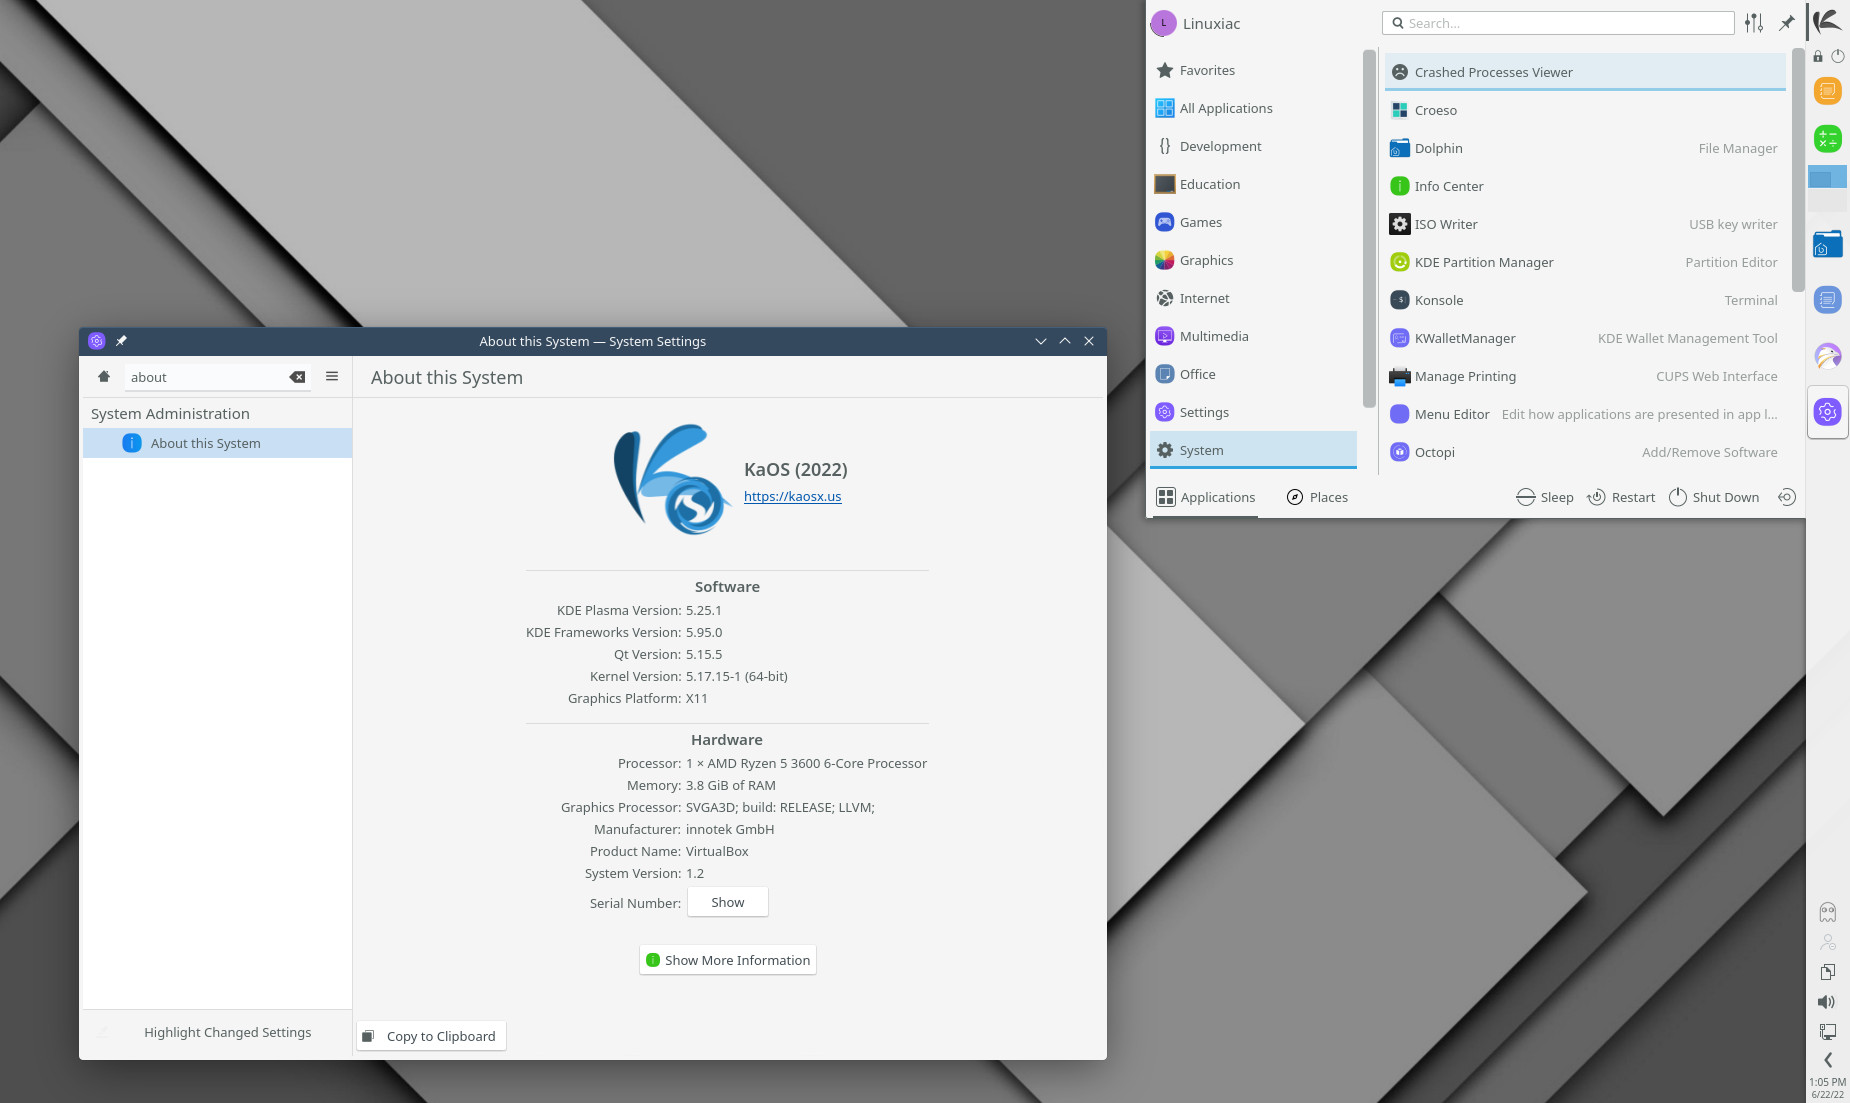Launch KDE Partition Manager
Image resolution: width=1850 pixels, height=1103 pixels.
coord(1585,262)
